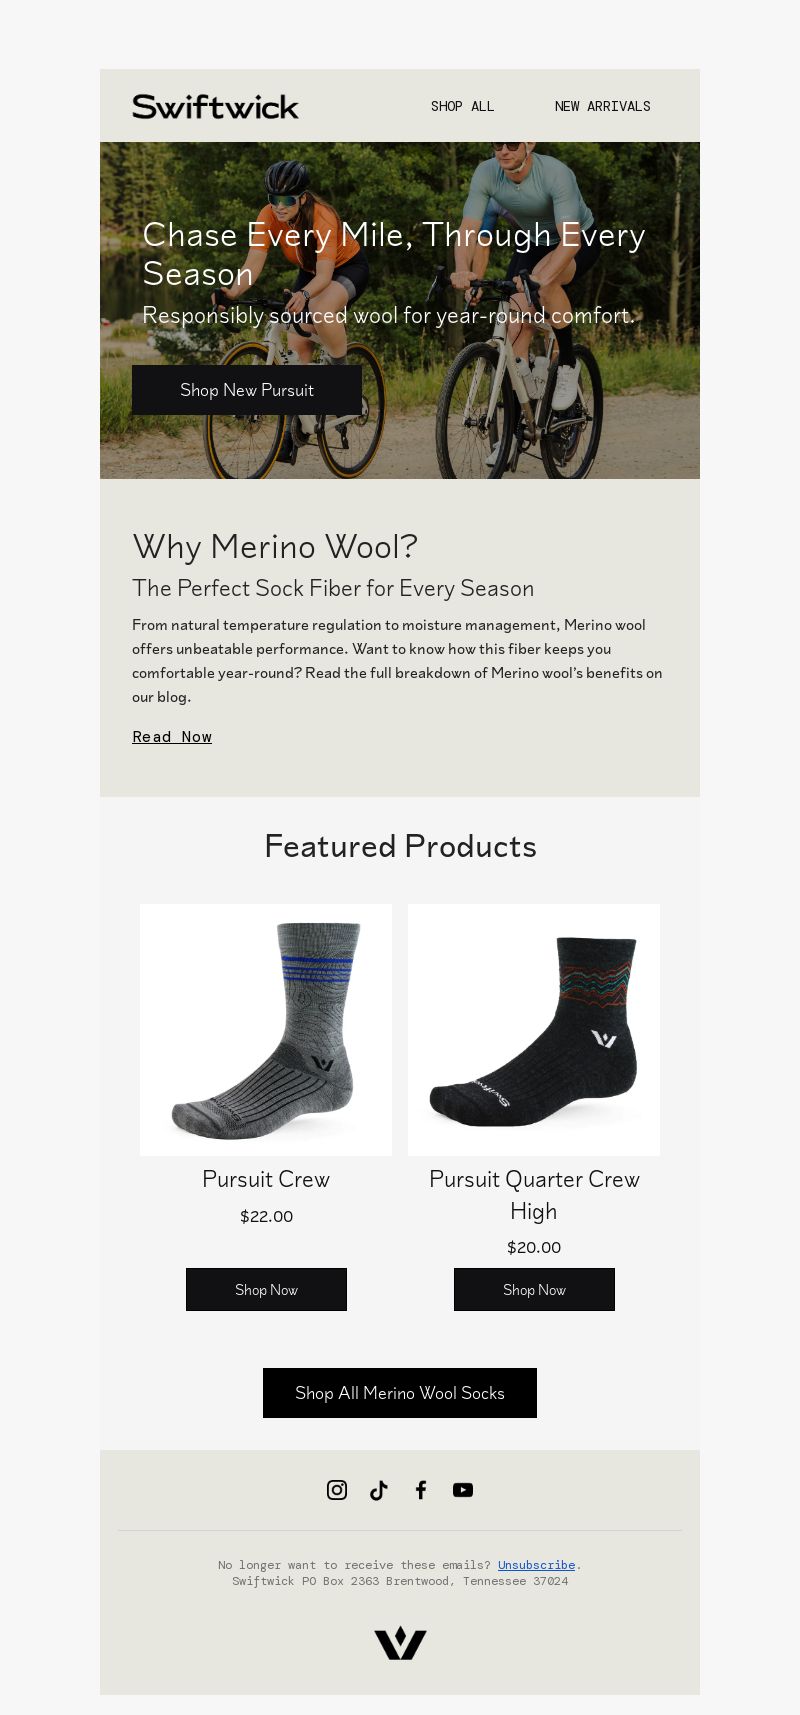
Task: Open the YouTube channel icon
Action: (x=463, y=1490)
